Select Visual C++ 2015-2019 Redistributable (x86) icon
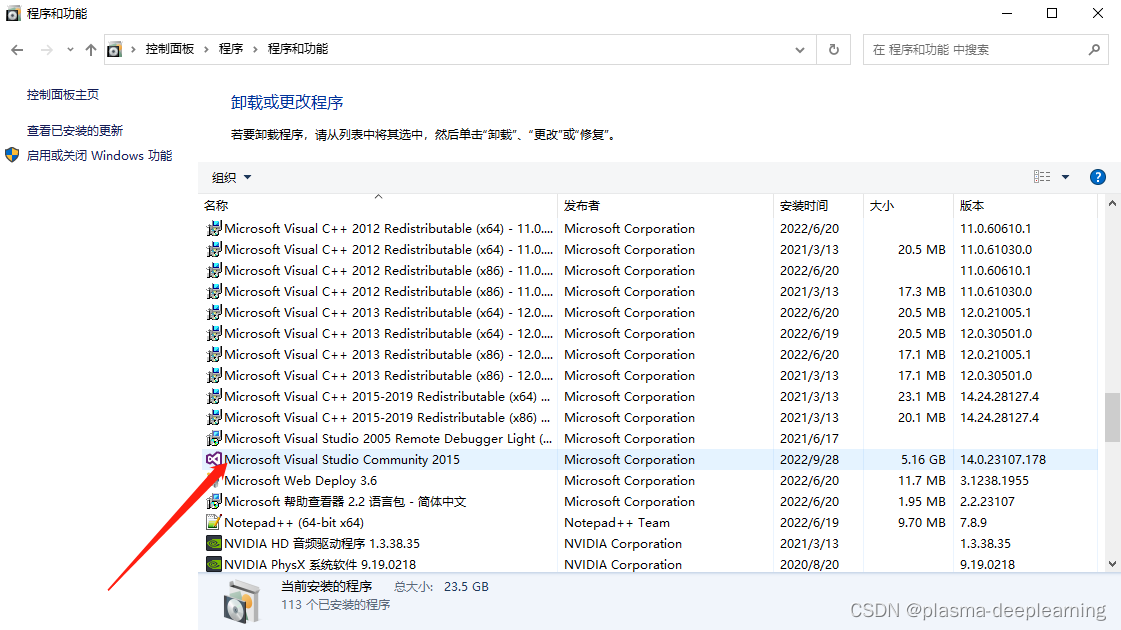Viewport: 1121px width, 630px height. (x=213, y=418)
